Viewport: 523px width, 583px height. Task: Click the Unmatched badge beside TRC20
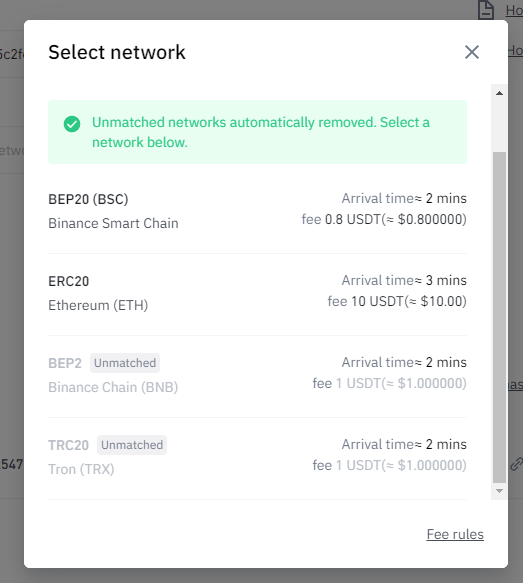click(132, 445)
